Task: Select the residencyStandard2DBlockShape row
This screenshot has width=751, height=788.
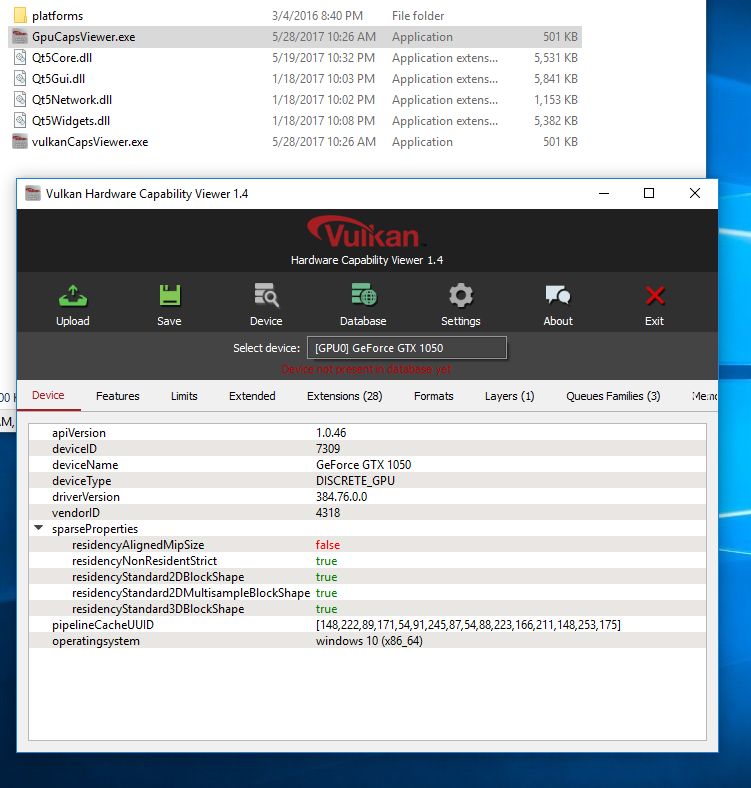Action: 367,577
